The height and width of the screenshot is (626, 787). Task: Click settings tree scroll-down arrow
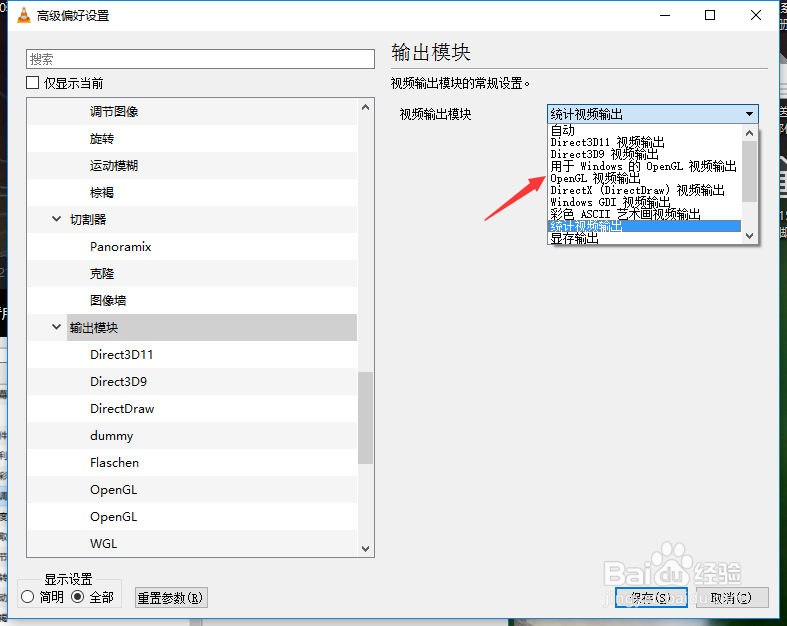pos(365,548)
